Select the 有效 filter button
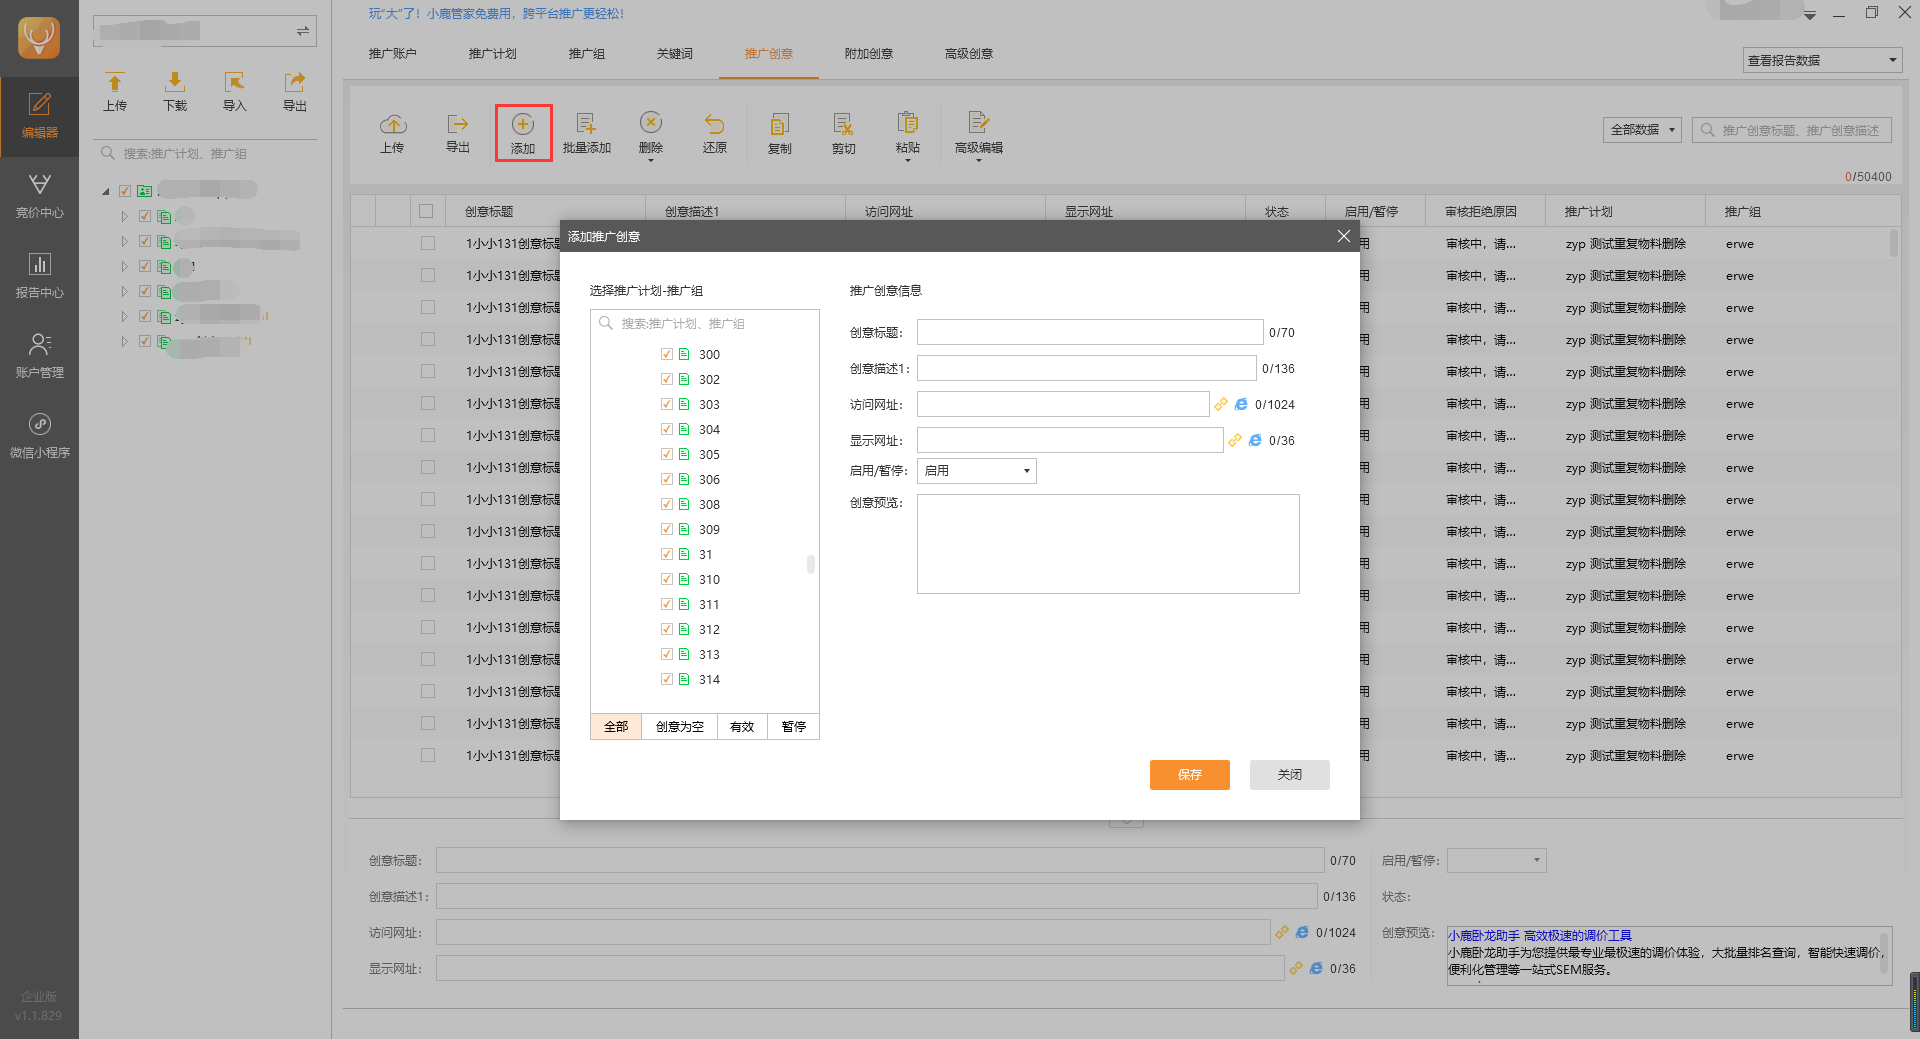 [742, 727]
